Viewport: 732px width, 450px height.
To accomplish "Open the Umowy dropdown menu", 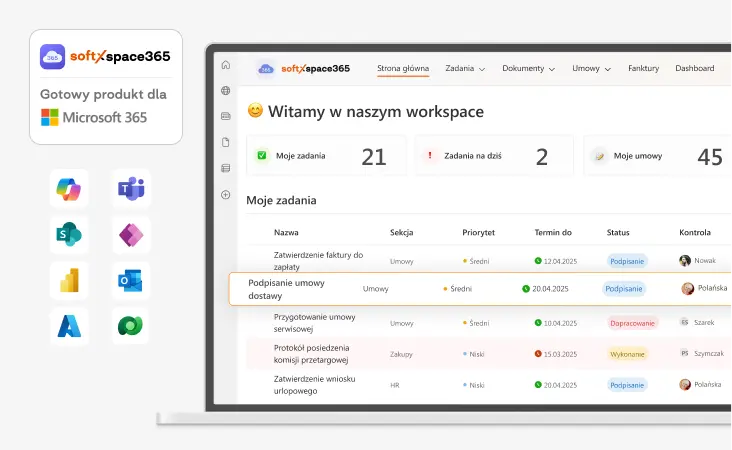I will (x=591, y=69).
